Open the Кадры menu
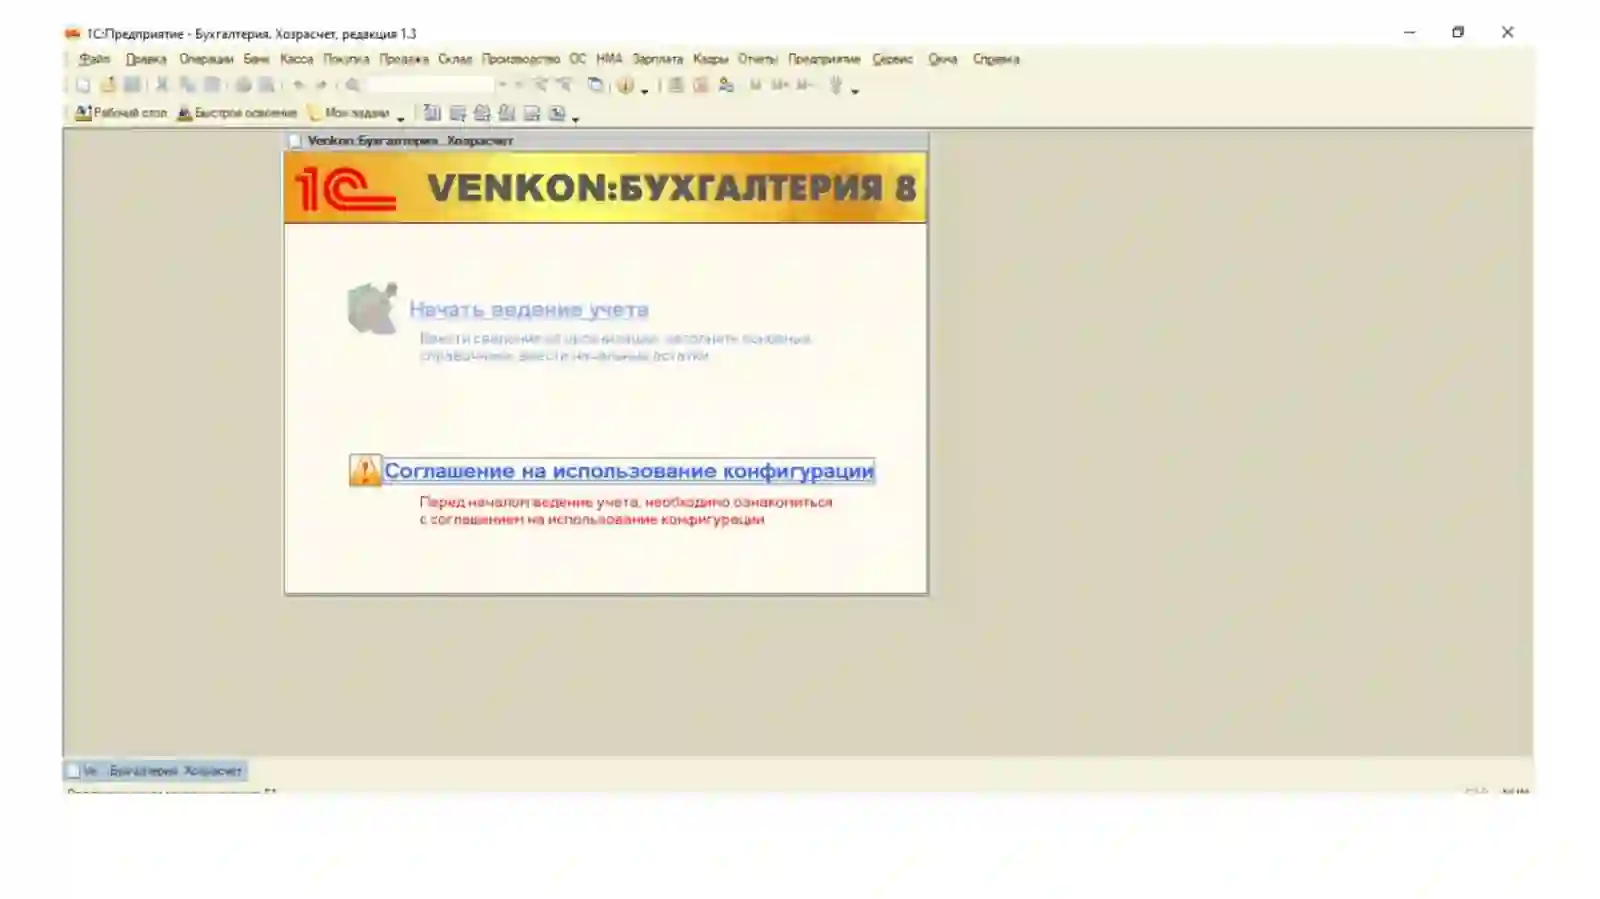The height and width of the screenshot is (899, 1600). point(711,59)
